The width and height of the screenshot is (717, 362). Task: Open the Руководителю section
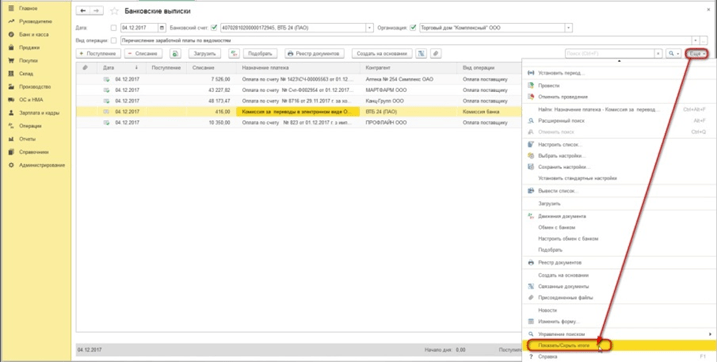(x=35, y=21)
